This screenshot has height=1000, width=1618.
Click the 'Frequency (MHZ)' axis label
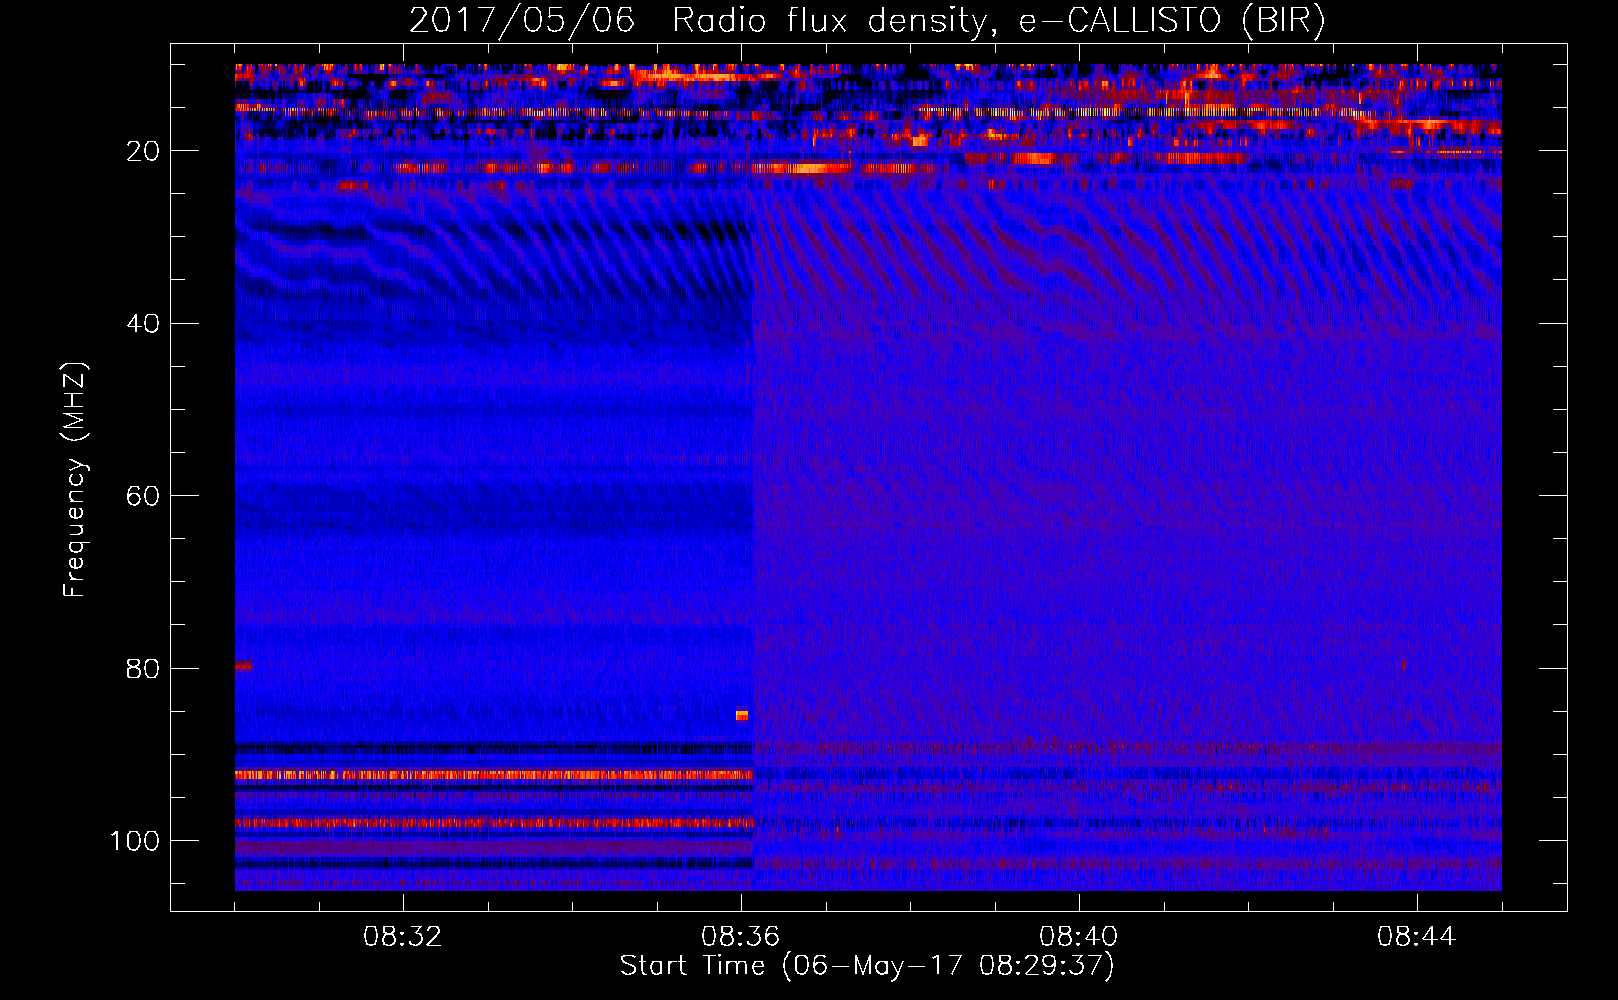click(75, 480)
